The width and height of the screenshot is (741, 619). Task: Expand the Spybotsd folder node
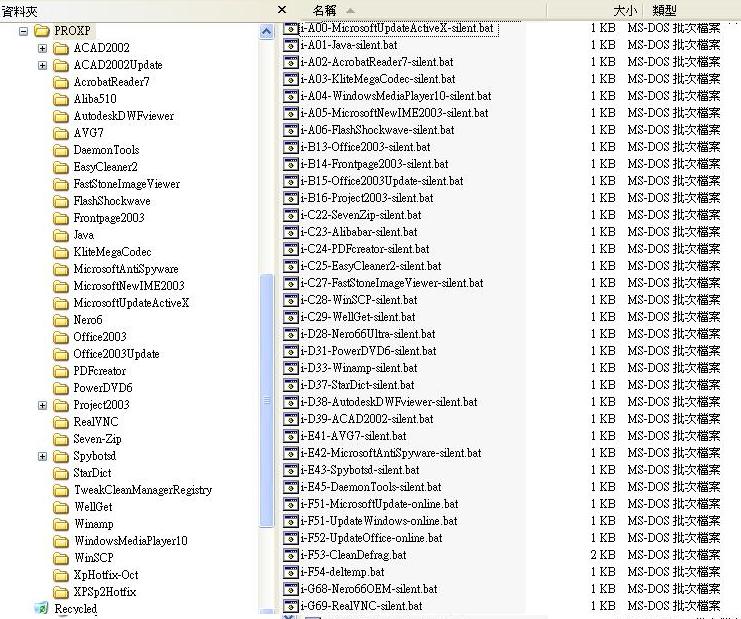pos(43,456)
